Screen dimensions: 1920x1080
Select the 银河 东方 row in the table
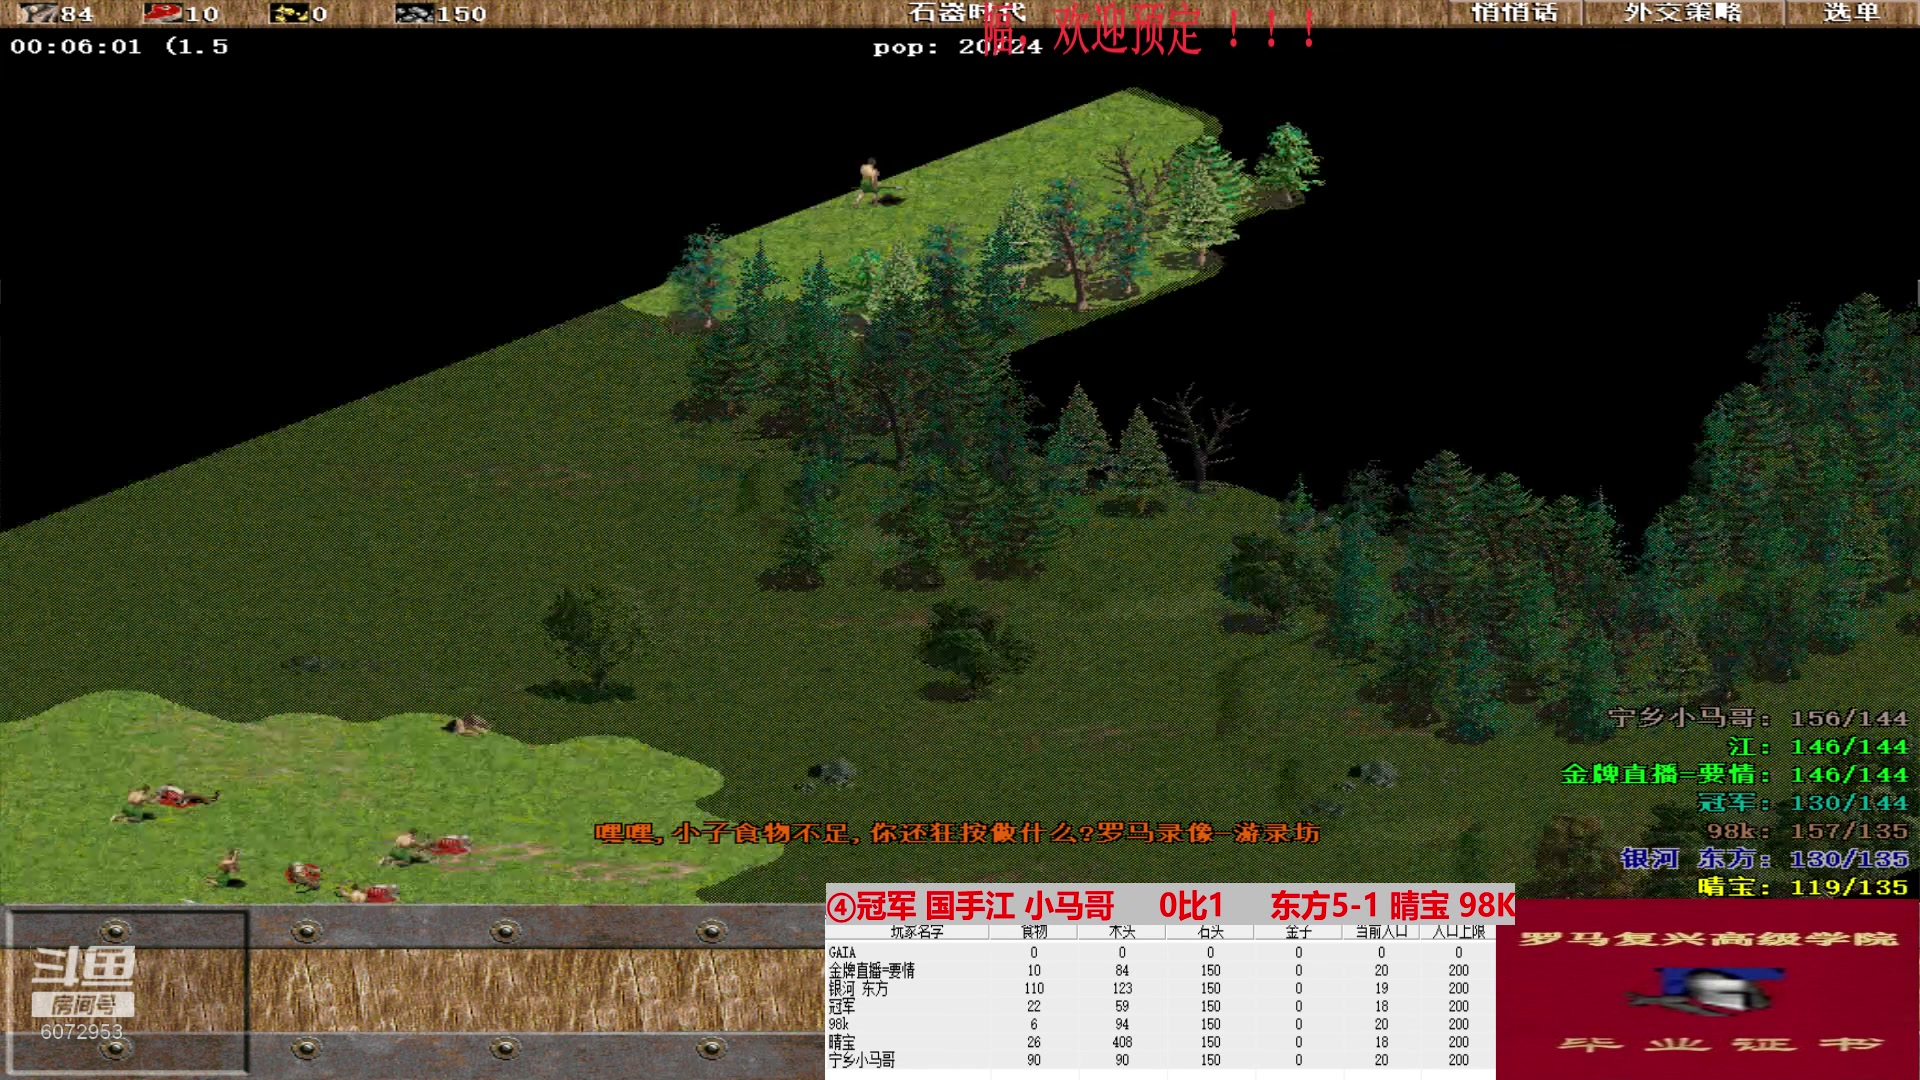click(x=1160, y=989)
